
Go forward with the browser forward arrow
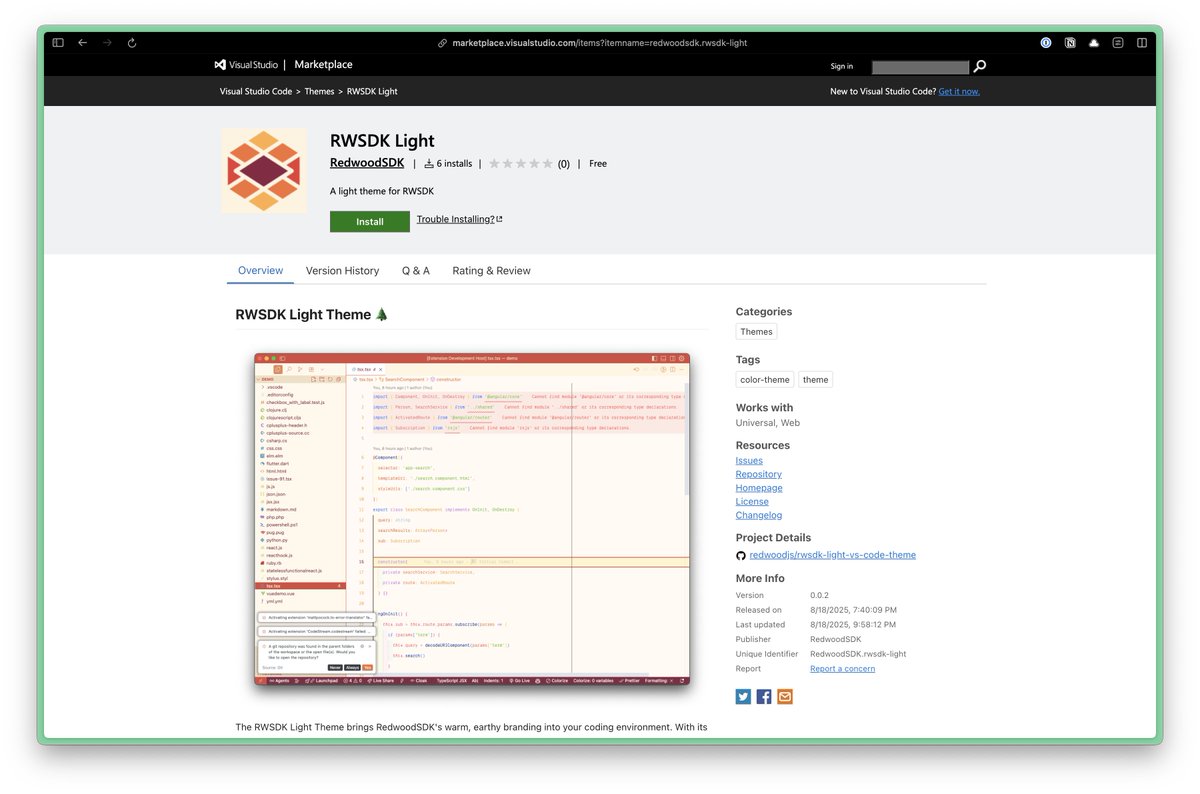tap(107, 43)
